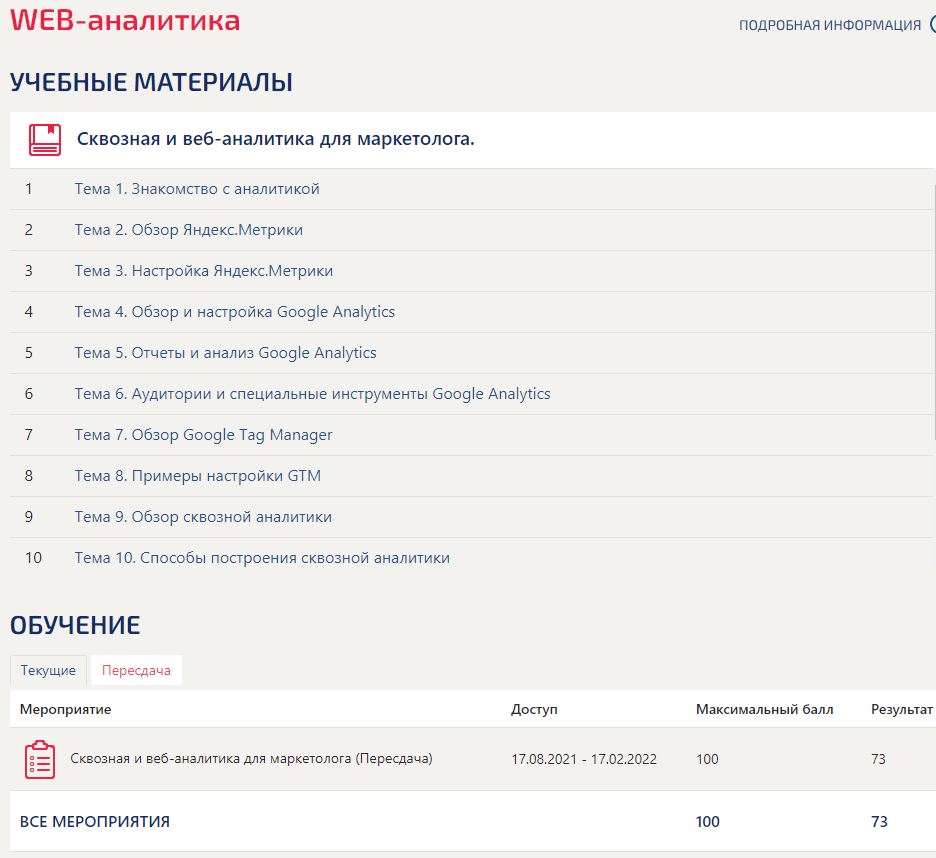Image resolution: width=936 pixels, height=858 pixels.
Task: Open Тема 8. Примеры настройки GTM
Action: point(197,476)
